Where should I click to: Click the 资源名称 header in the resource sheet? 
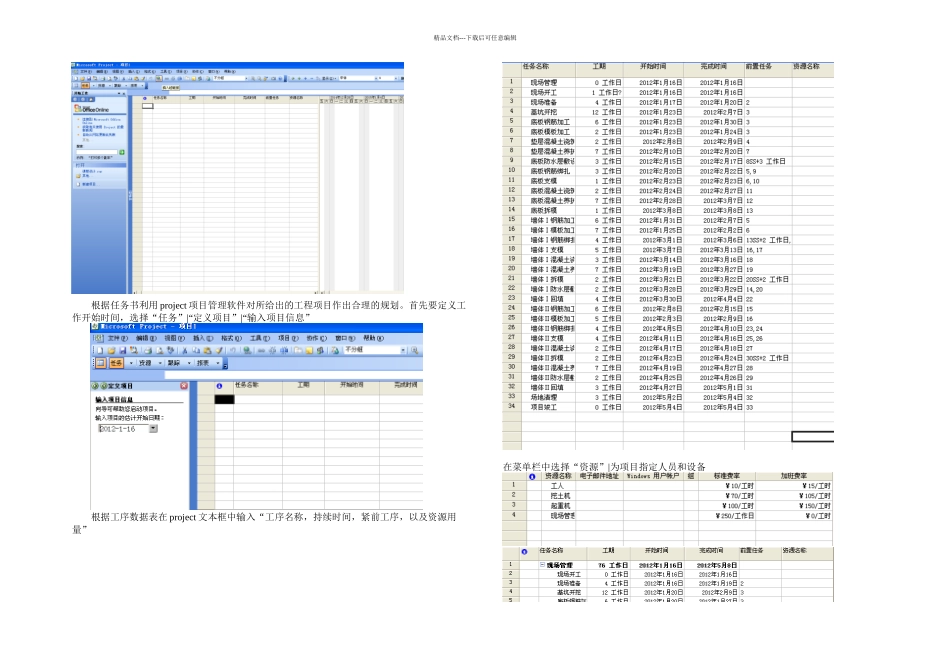coord(558,476)
